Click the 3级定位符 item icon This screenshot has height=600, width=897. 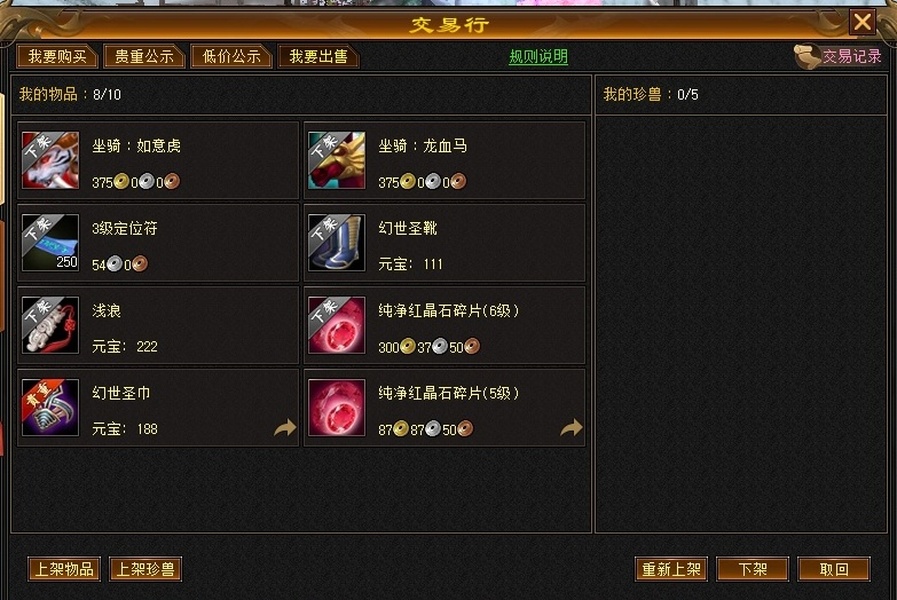tap(50, 243)
